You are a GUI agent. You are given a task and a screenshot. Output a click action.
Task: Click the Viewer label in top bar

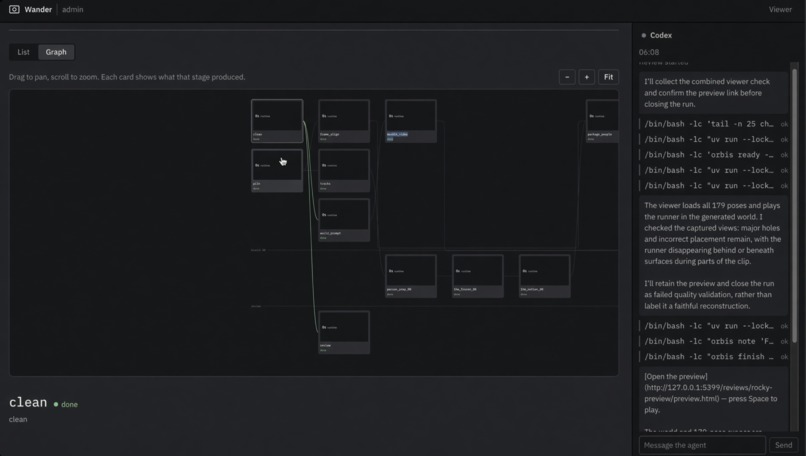[780, 9]
